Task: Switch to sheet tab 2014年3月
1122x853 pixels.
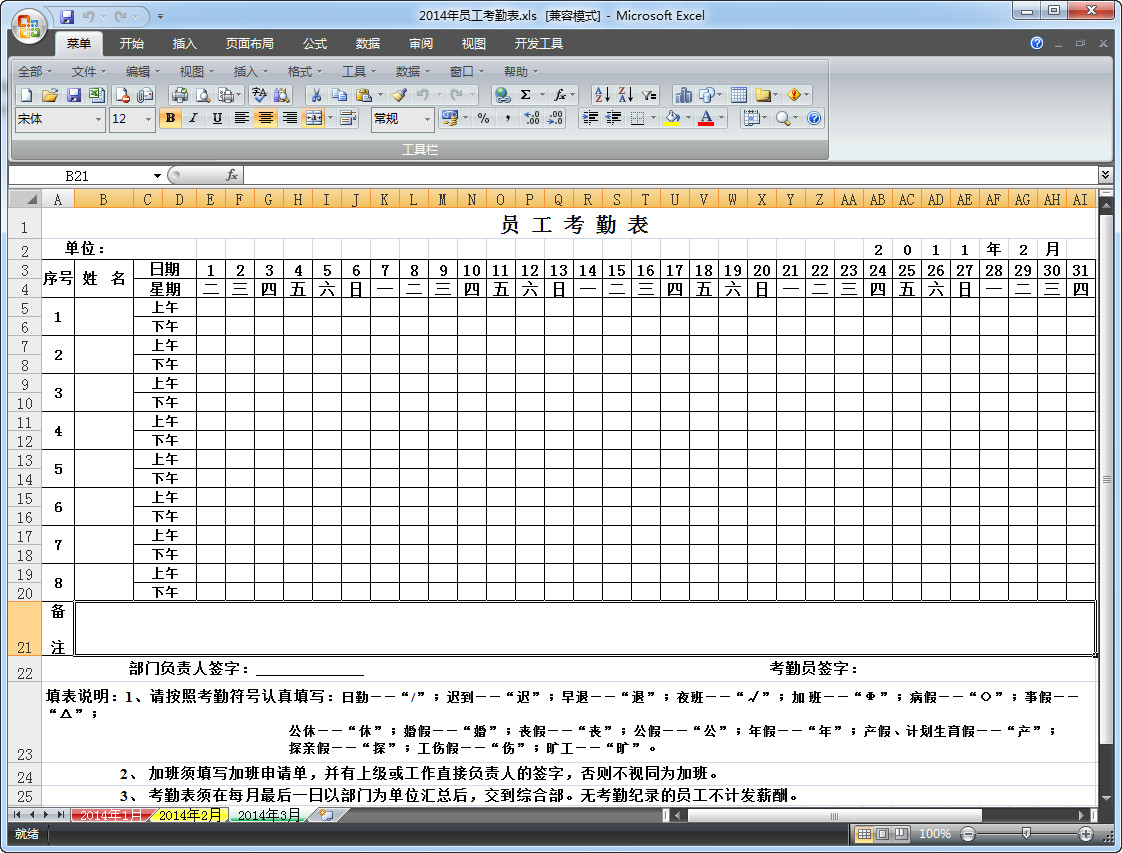Action: pyautogui.click(x=268, y=815)
